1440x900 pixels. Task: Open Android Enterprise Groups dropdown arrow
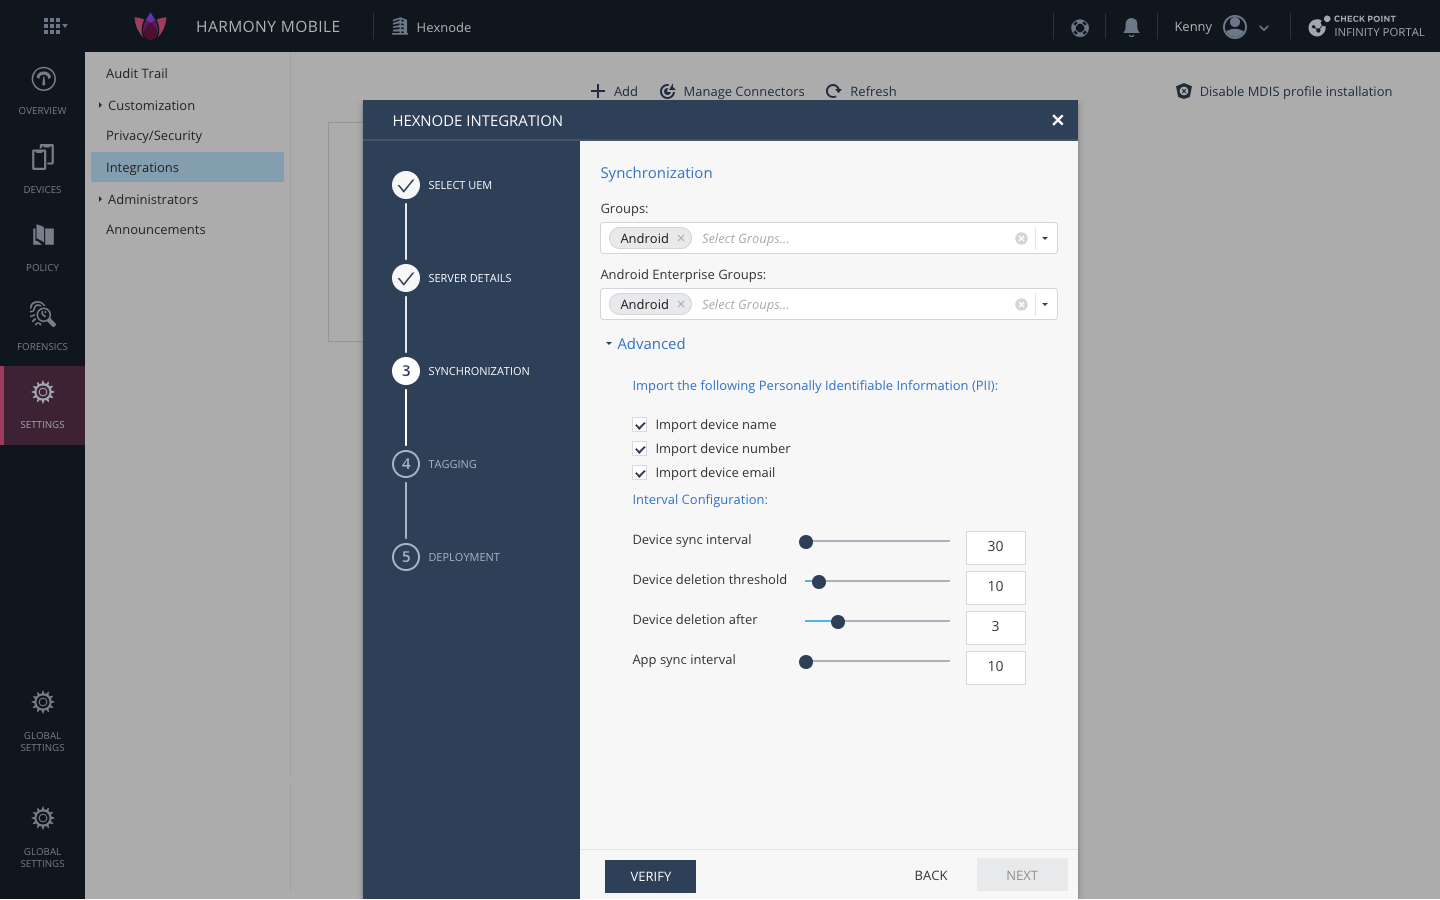pos(1045,304)
